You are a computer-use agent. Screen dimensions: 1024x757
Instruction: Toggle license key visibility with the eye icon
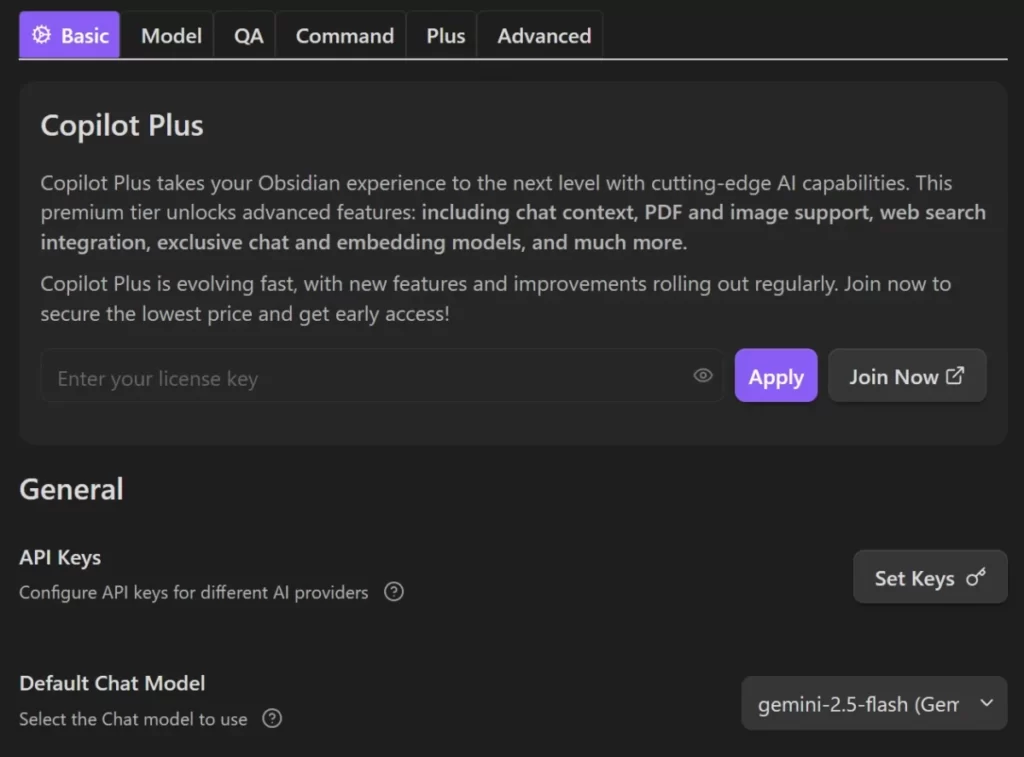click(702, 376)
